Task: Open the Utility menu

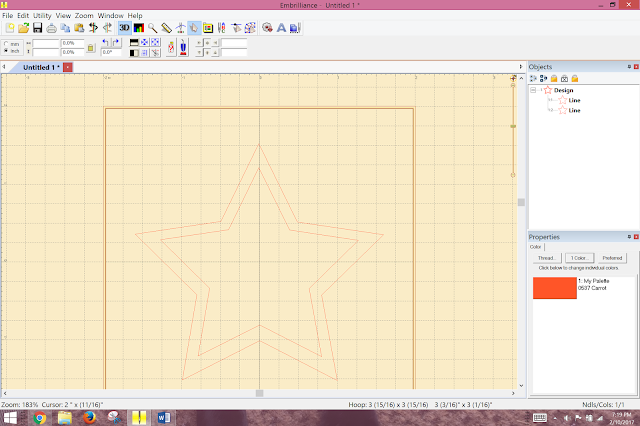Action: tap(42, 16)
